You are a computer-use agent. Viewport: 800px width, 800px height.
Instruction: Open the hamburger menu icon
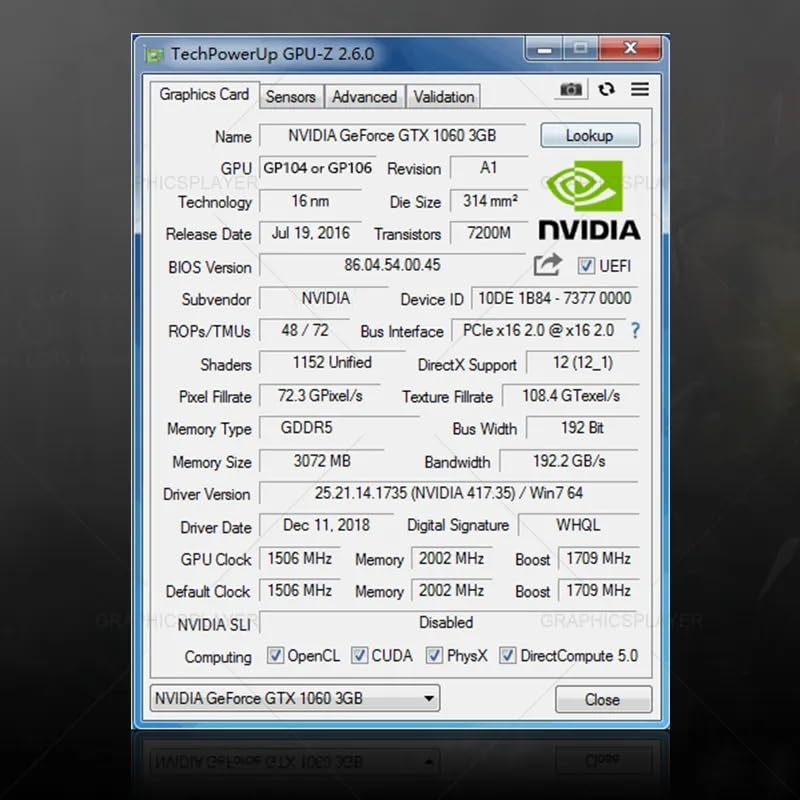point(640,89)
